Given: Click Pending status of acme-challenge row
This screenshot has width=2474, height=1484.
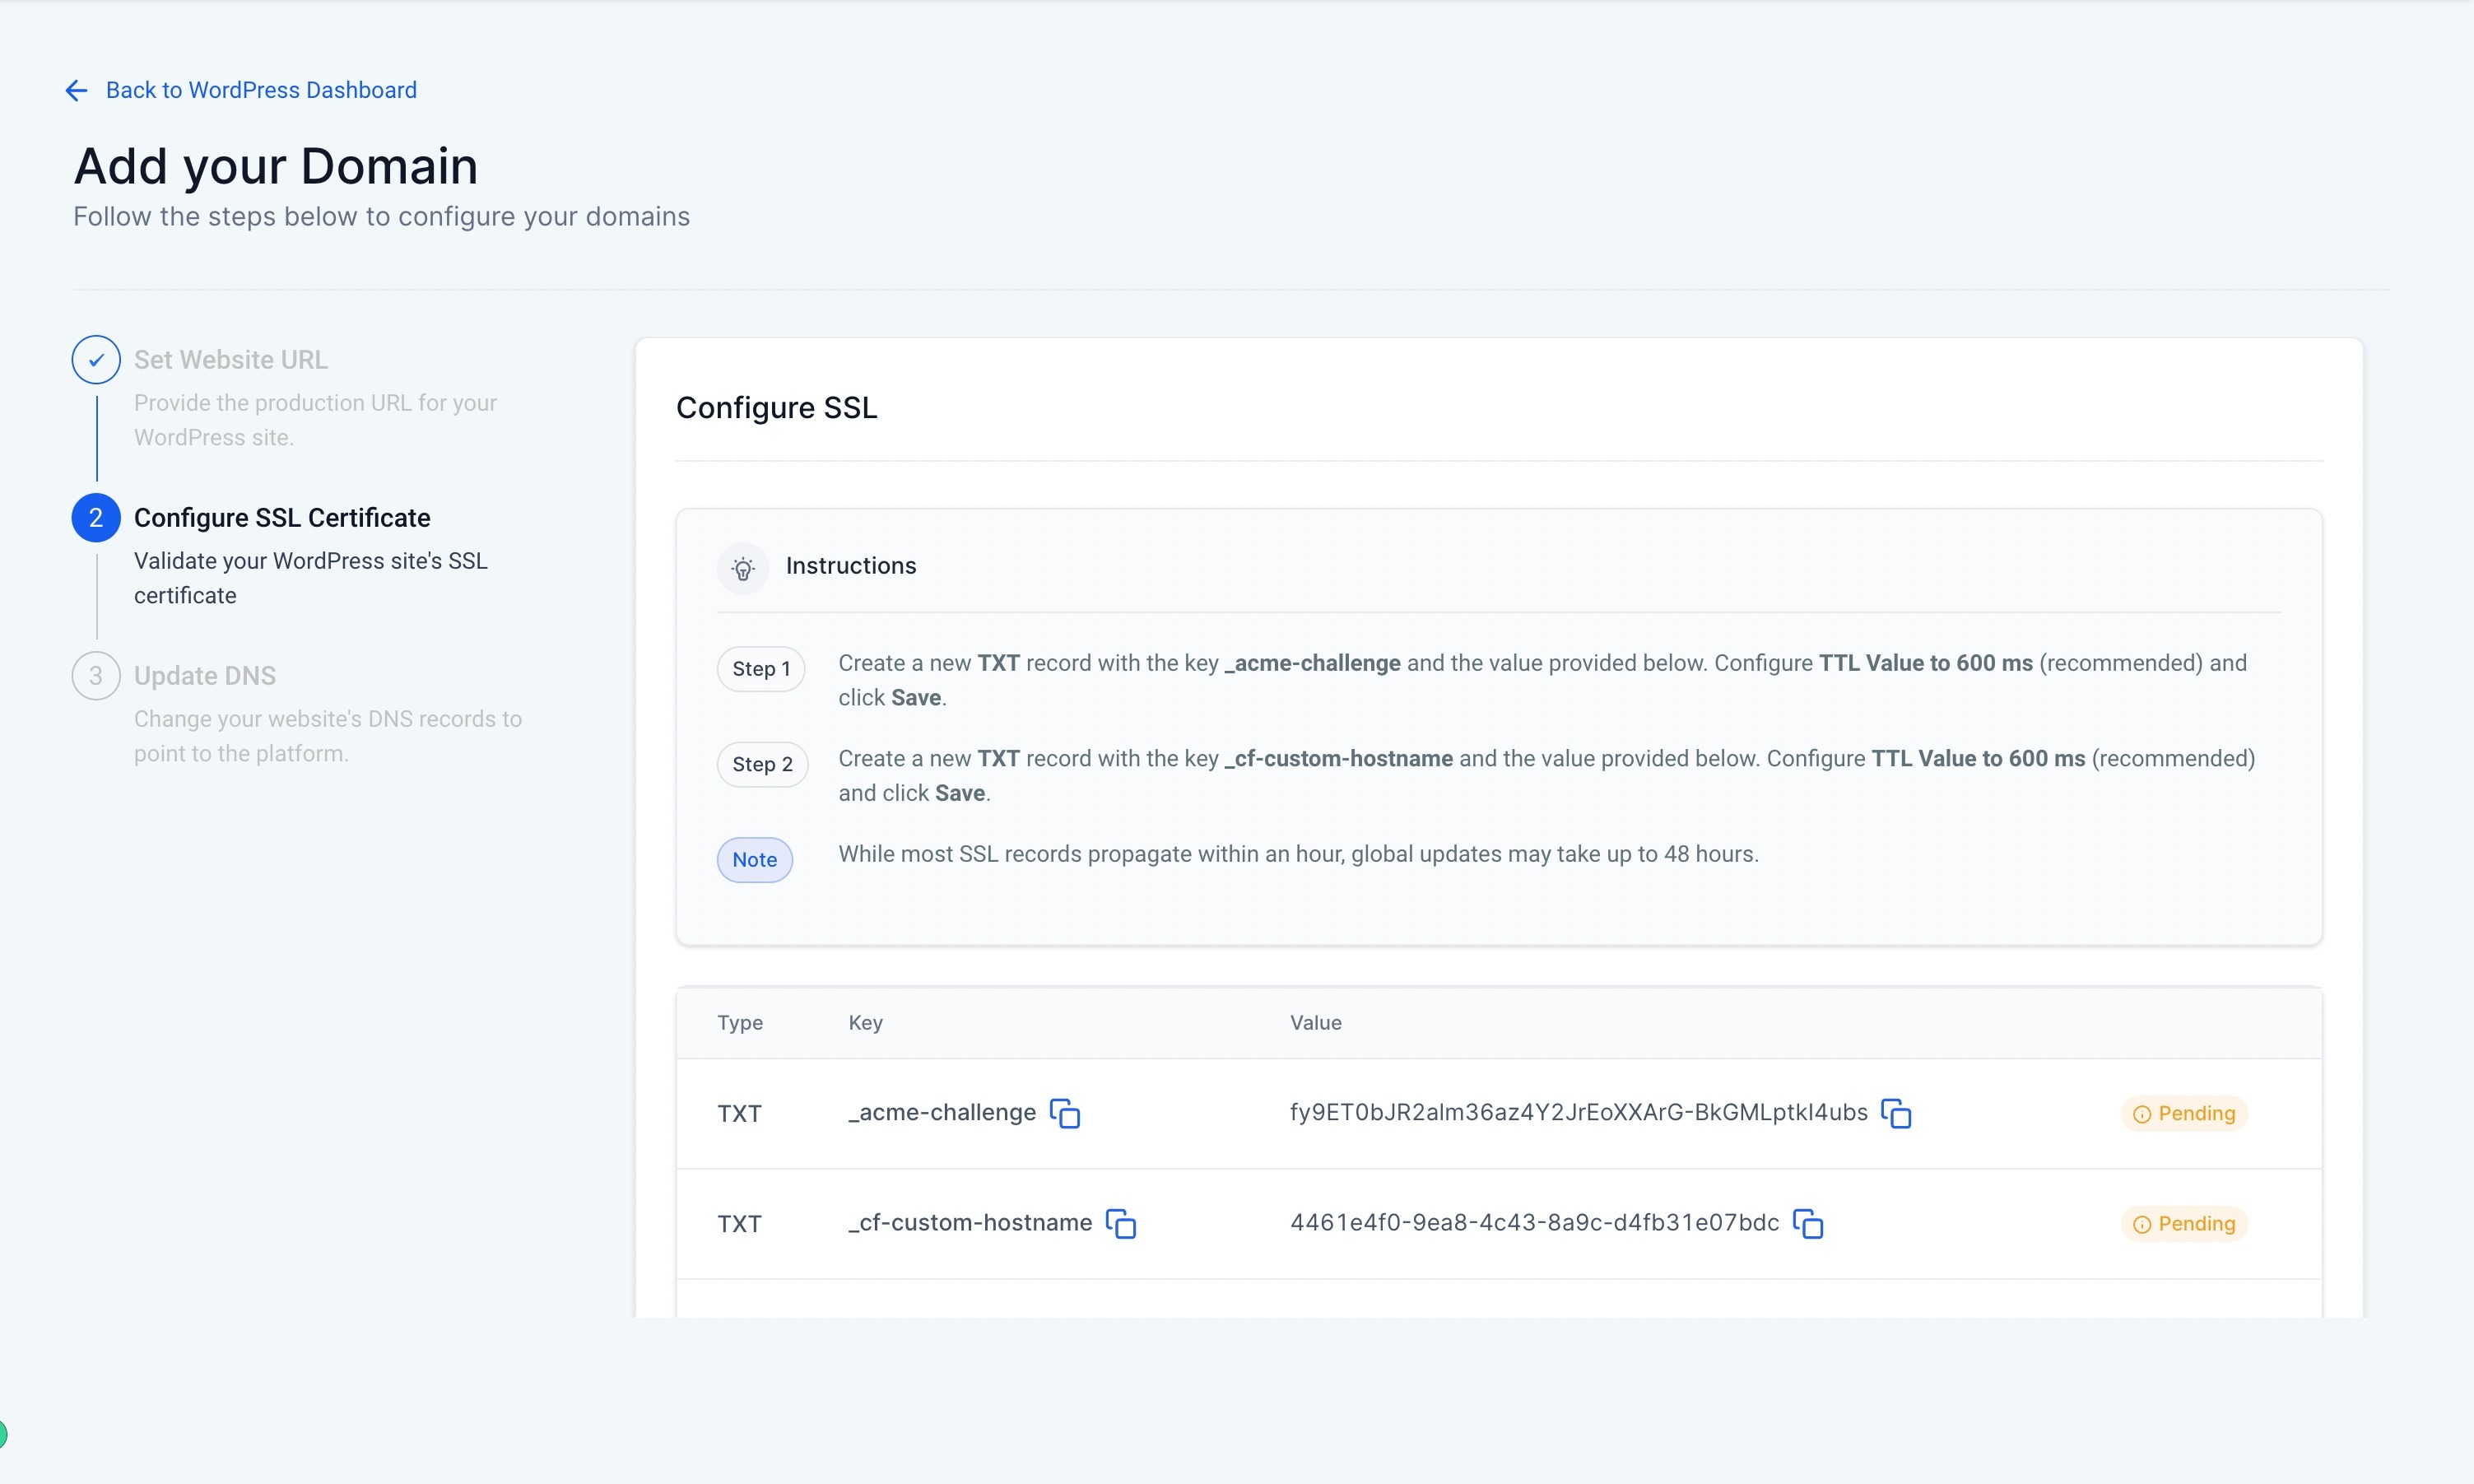Looking at the screenshot, I should 2184,1114.
